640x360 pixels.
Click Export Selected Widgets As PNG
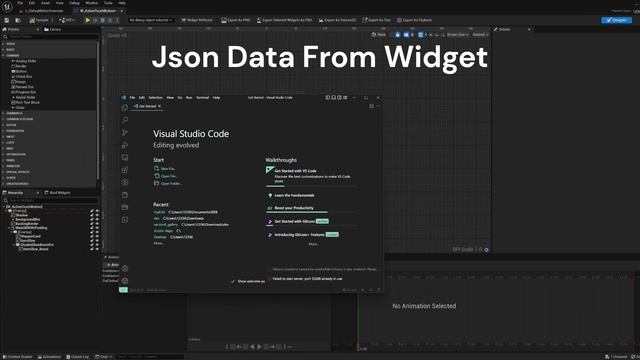(284, 20)
